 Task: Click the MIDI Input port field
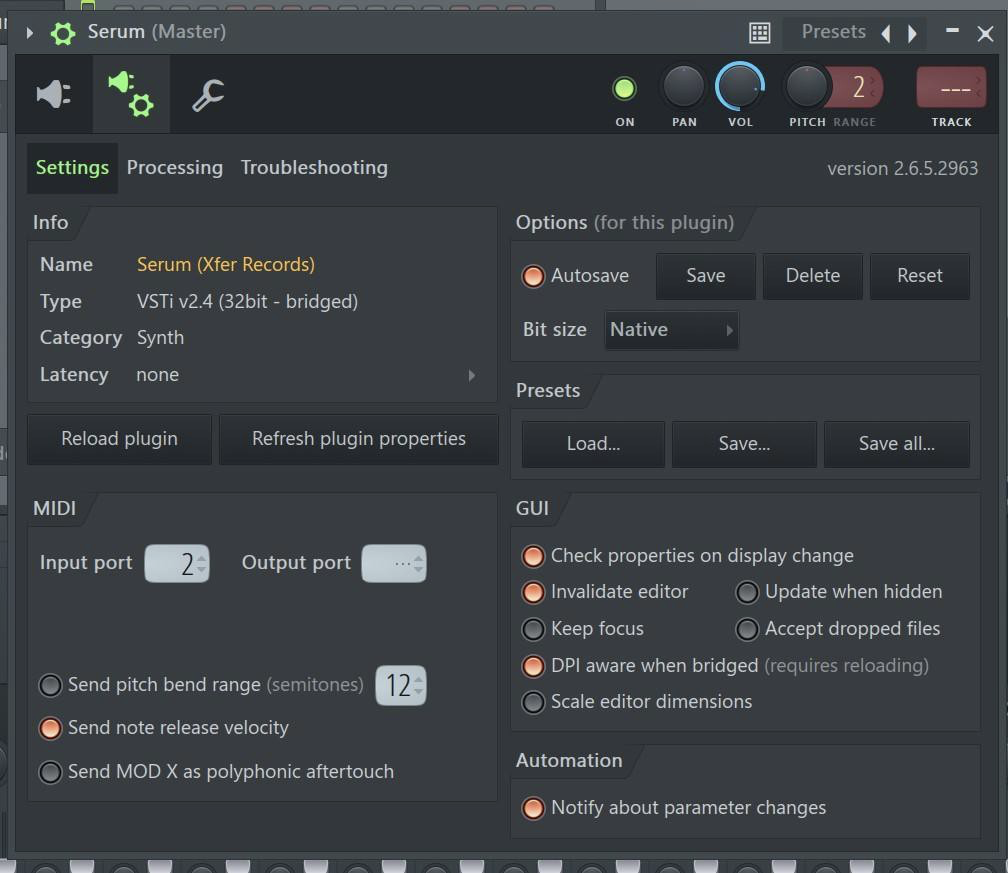point(177,564)
